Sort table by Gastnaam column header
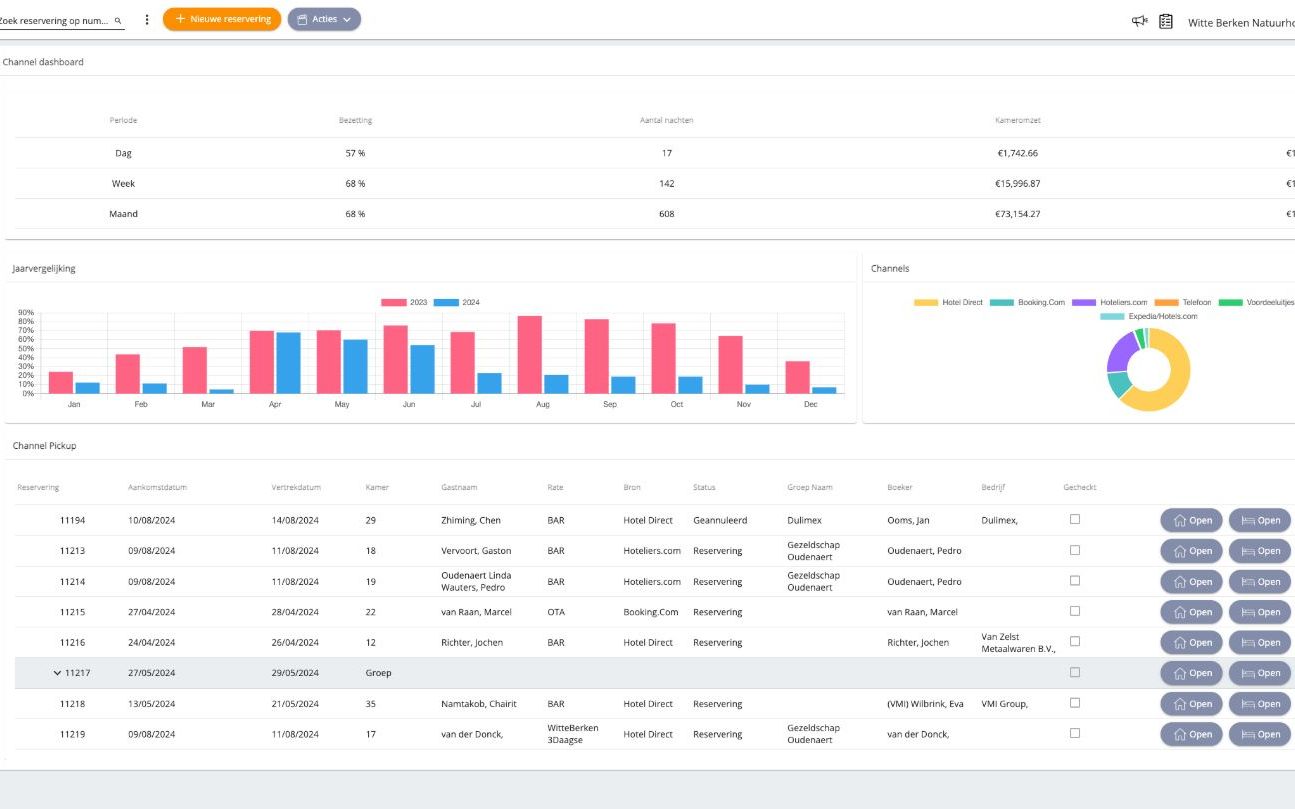 point(459,487)
